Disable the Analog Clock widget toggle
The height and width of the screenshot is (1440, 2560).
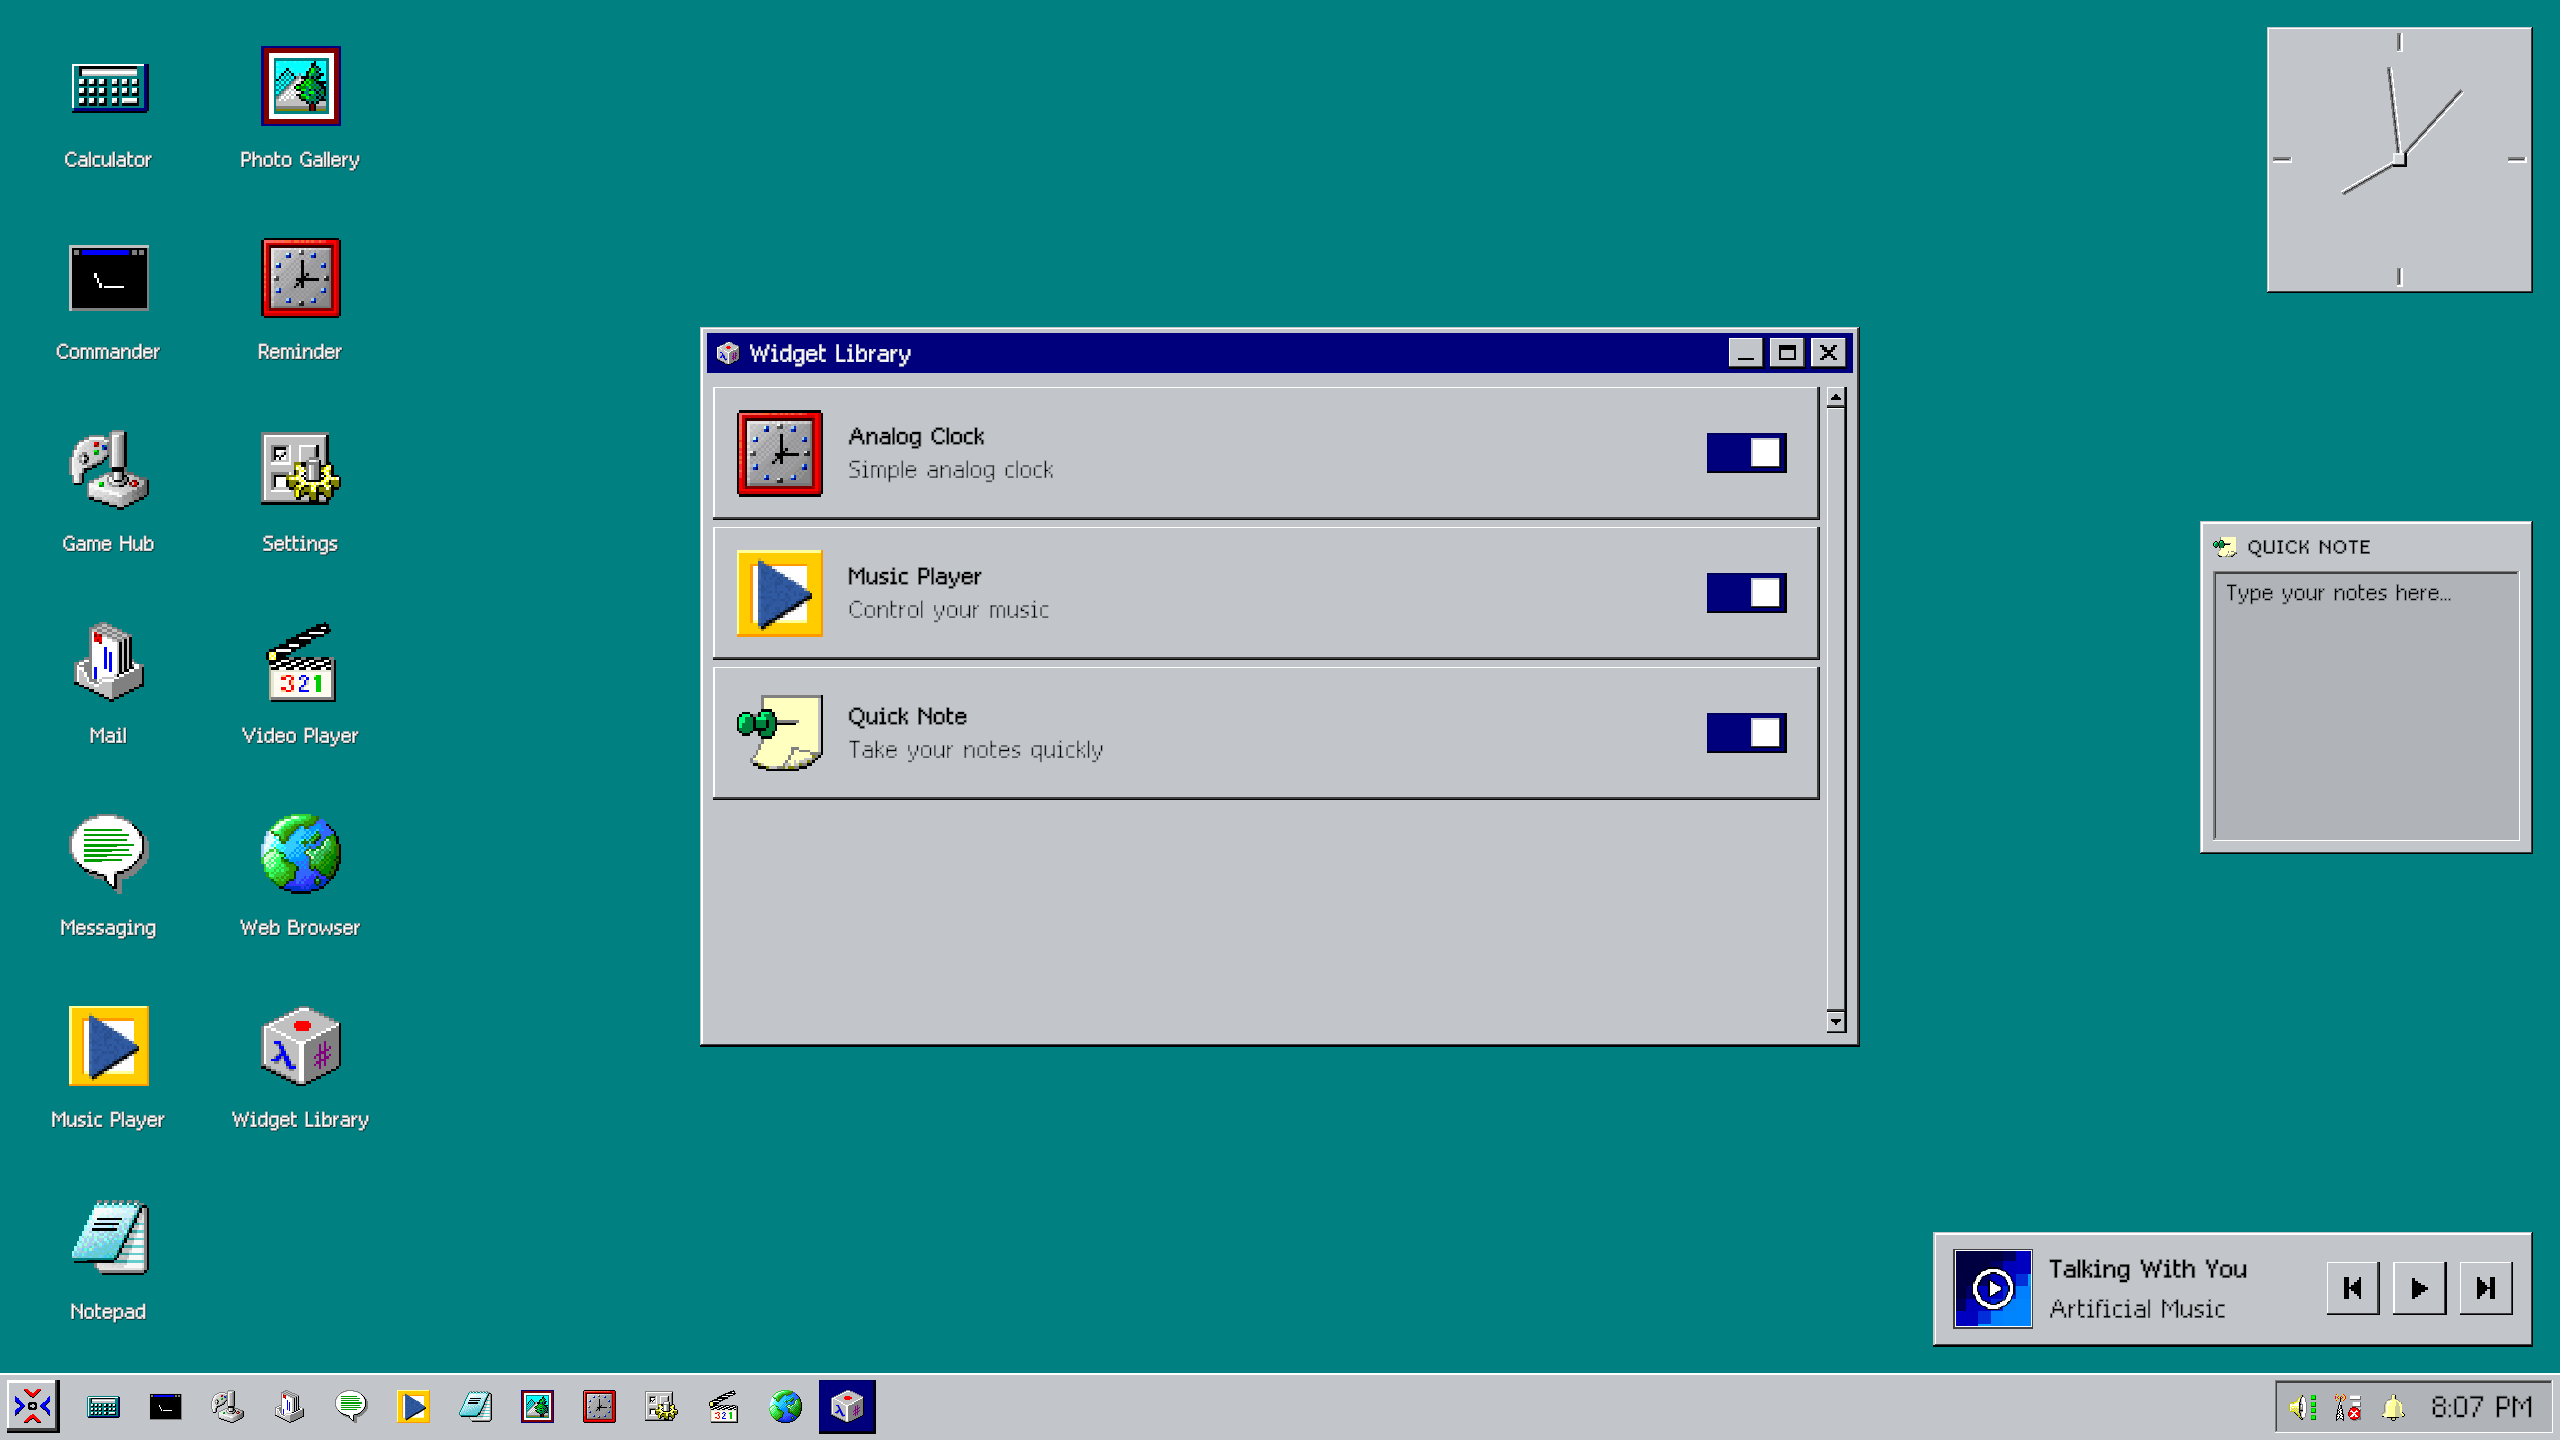pyautogui.click(x=1746, y=453)
